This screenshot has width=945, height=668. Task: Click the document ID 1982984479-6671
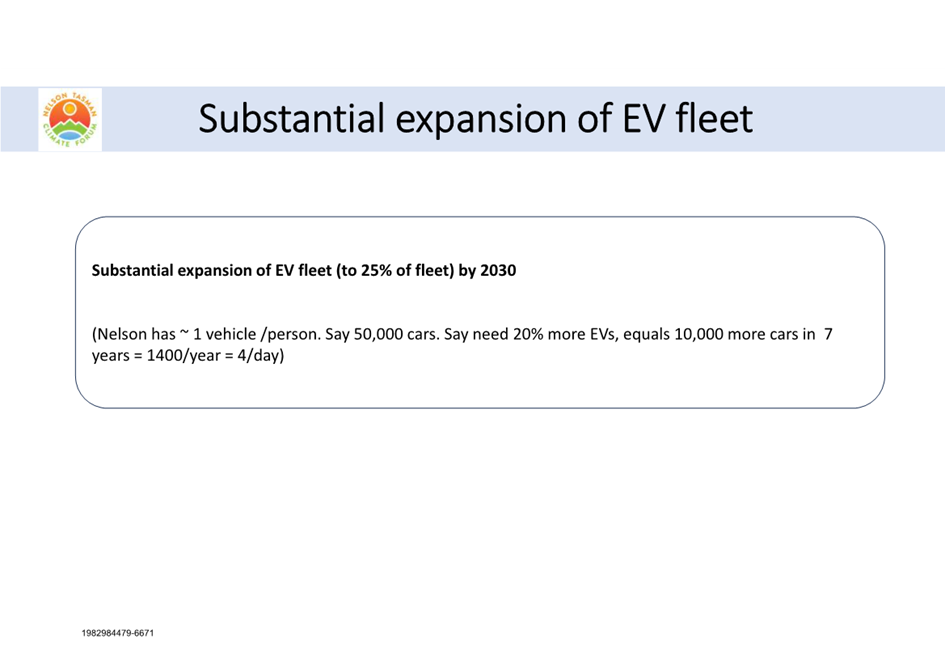118,633
